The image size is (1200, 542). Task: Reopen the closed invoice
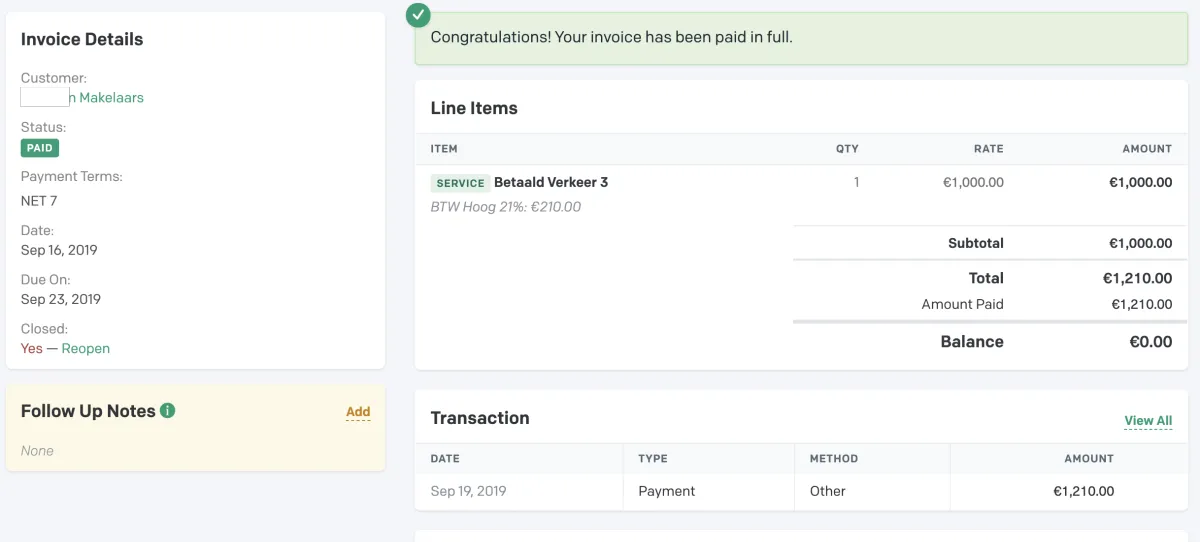[86, 348]
